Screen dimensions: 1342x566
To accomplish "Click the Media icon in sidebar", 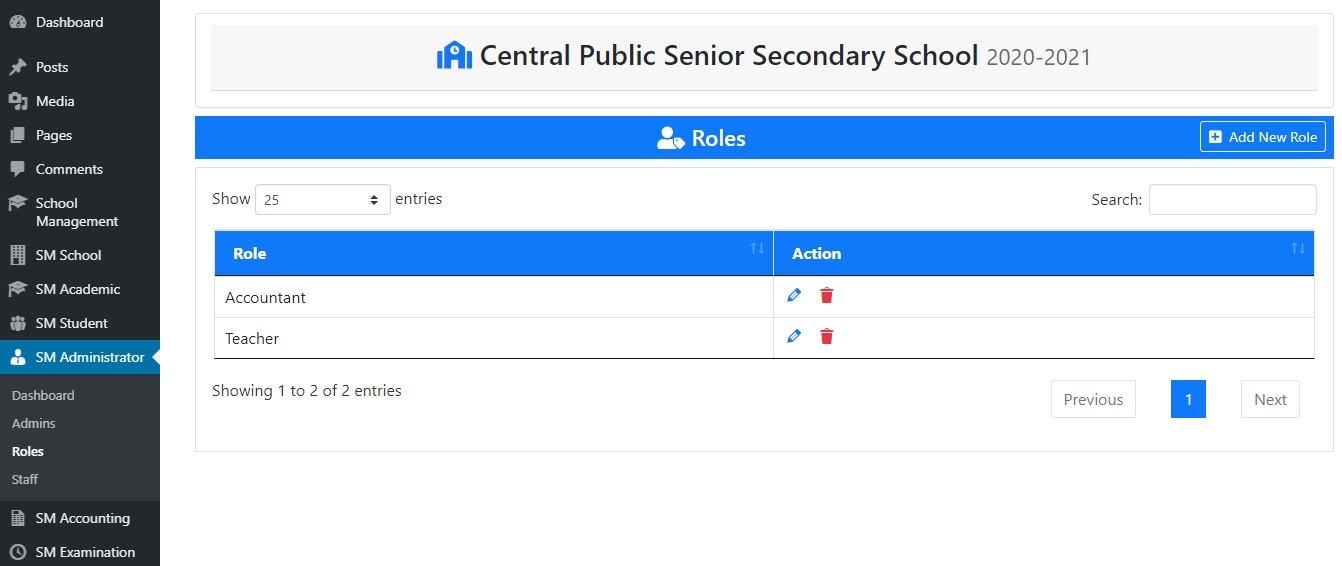I will click(17, 101).
